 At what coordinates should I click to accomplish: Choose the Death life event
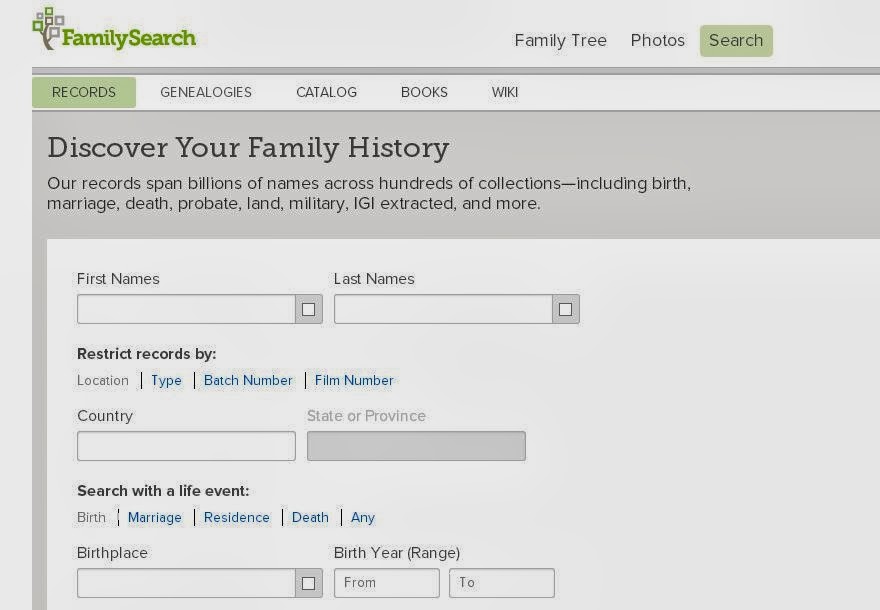(310, 517)
